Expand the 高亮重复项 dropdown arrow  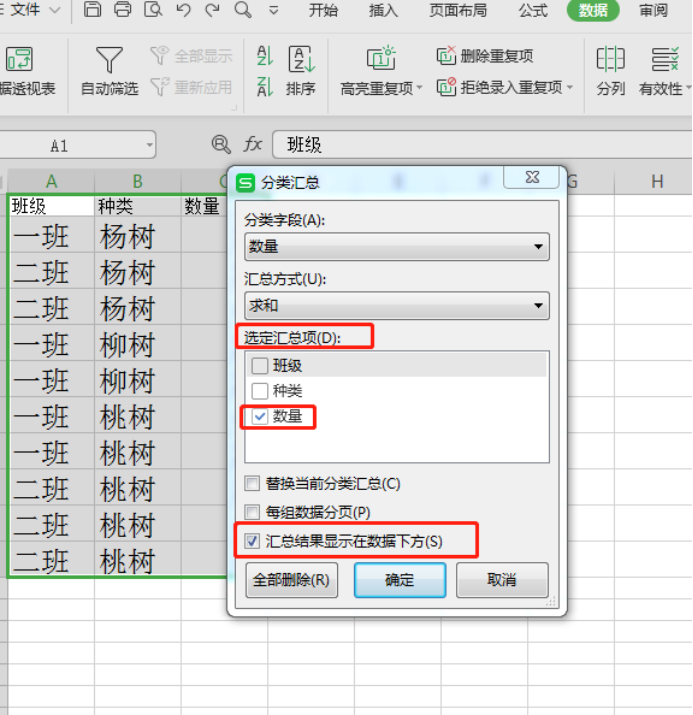pos(419,87)
